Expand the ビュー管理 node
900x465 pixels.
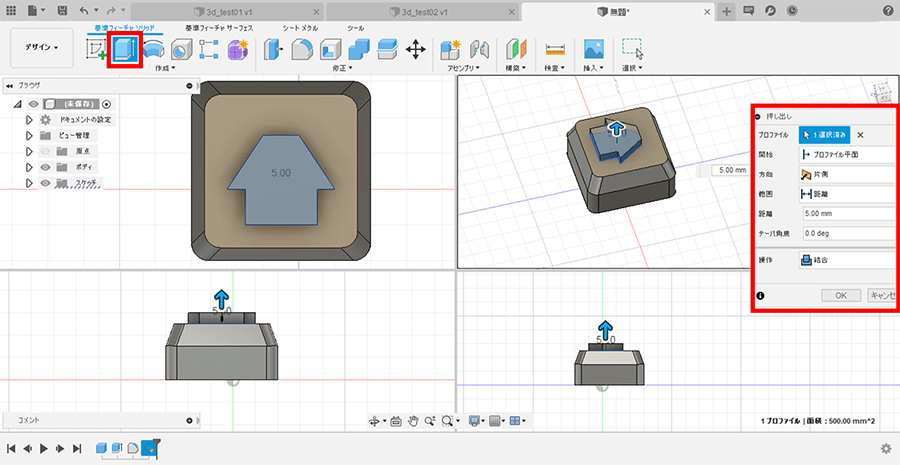29,136
